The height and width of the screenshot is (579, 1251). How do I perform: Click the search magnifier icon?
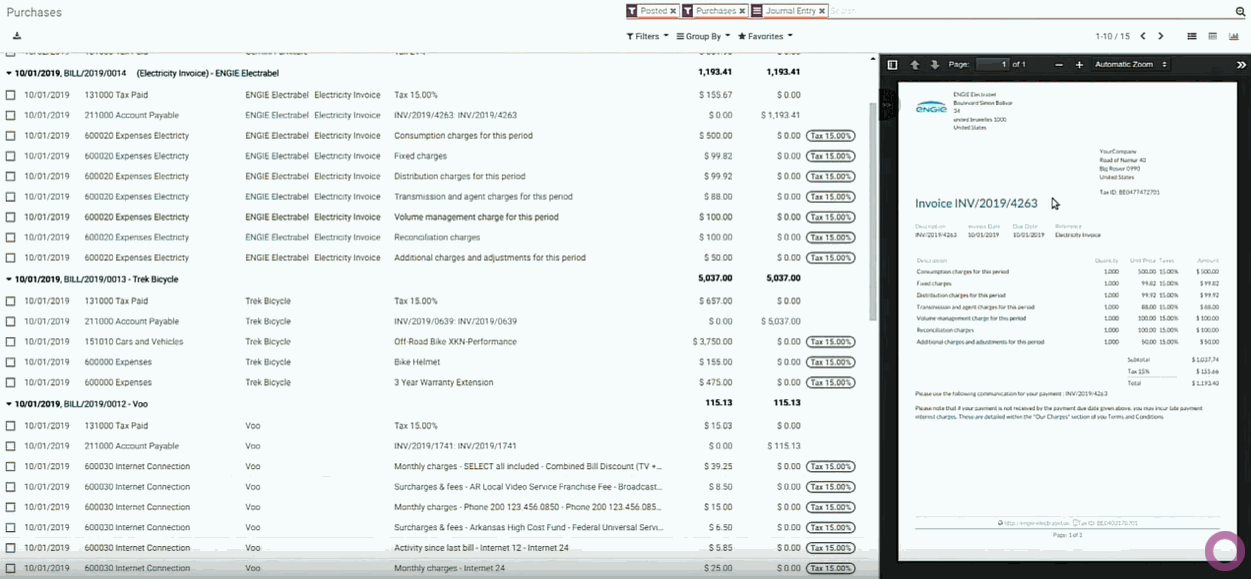click(1240, 11)
